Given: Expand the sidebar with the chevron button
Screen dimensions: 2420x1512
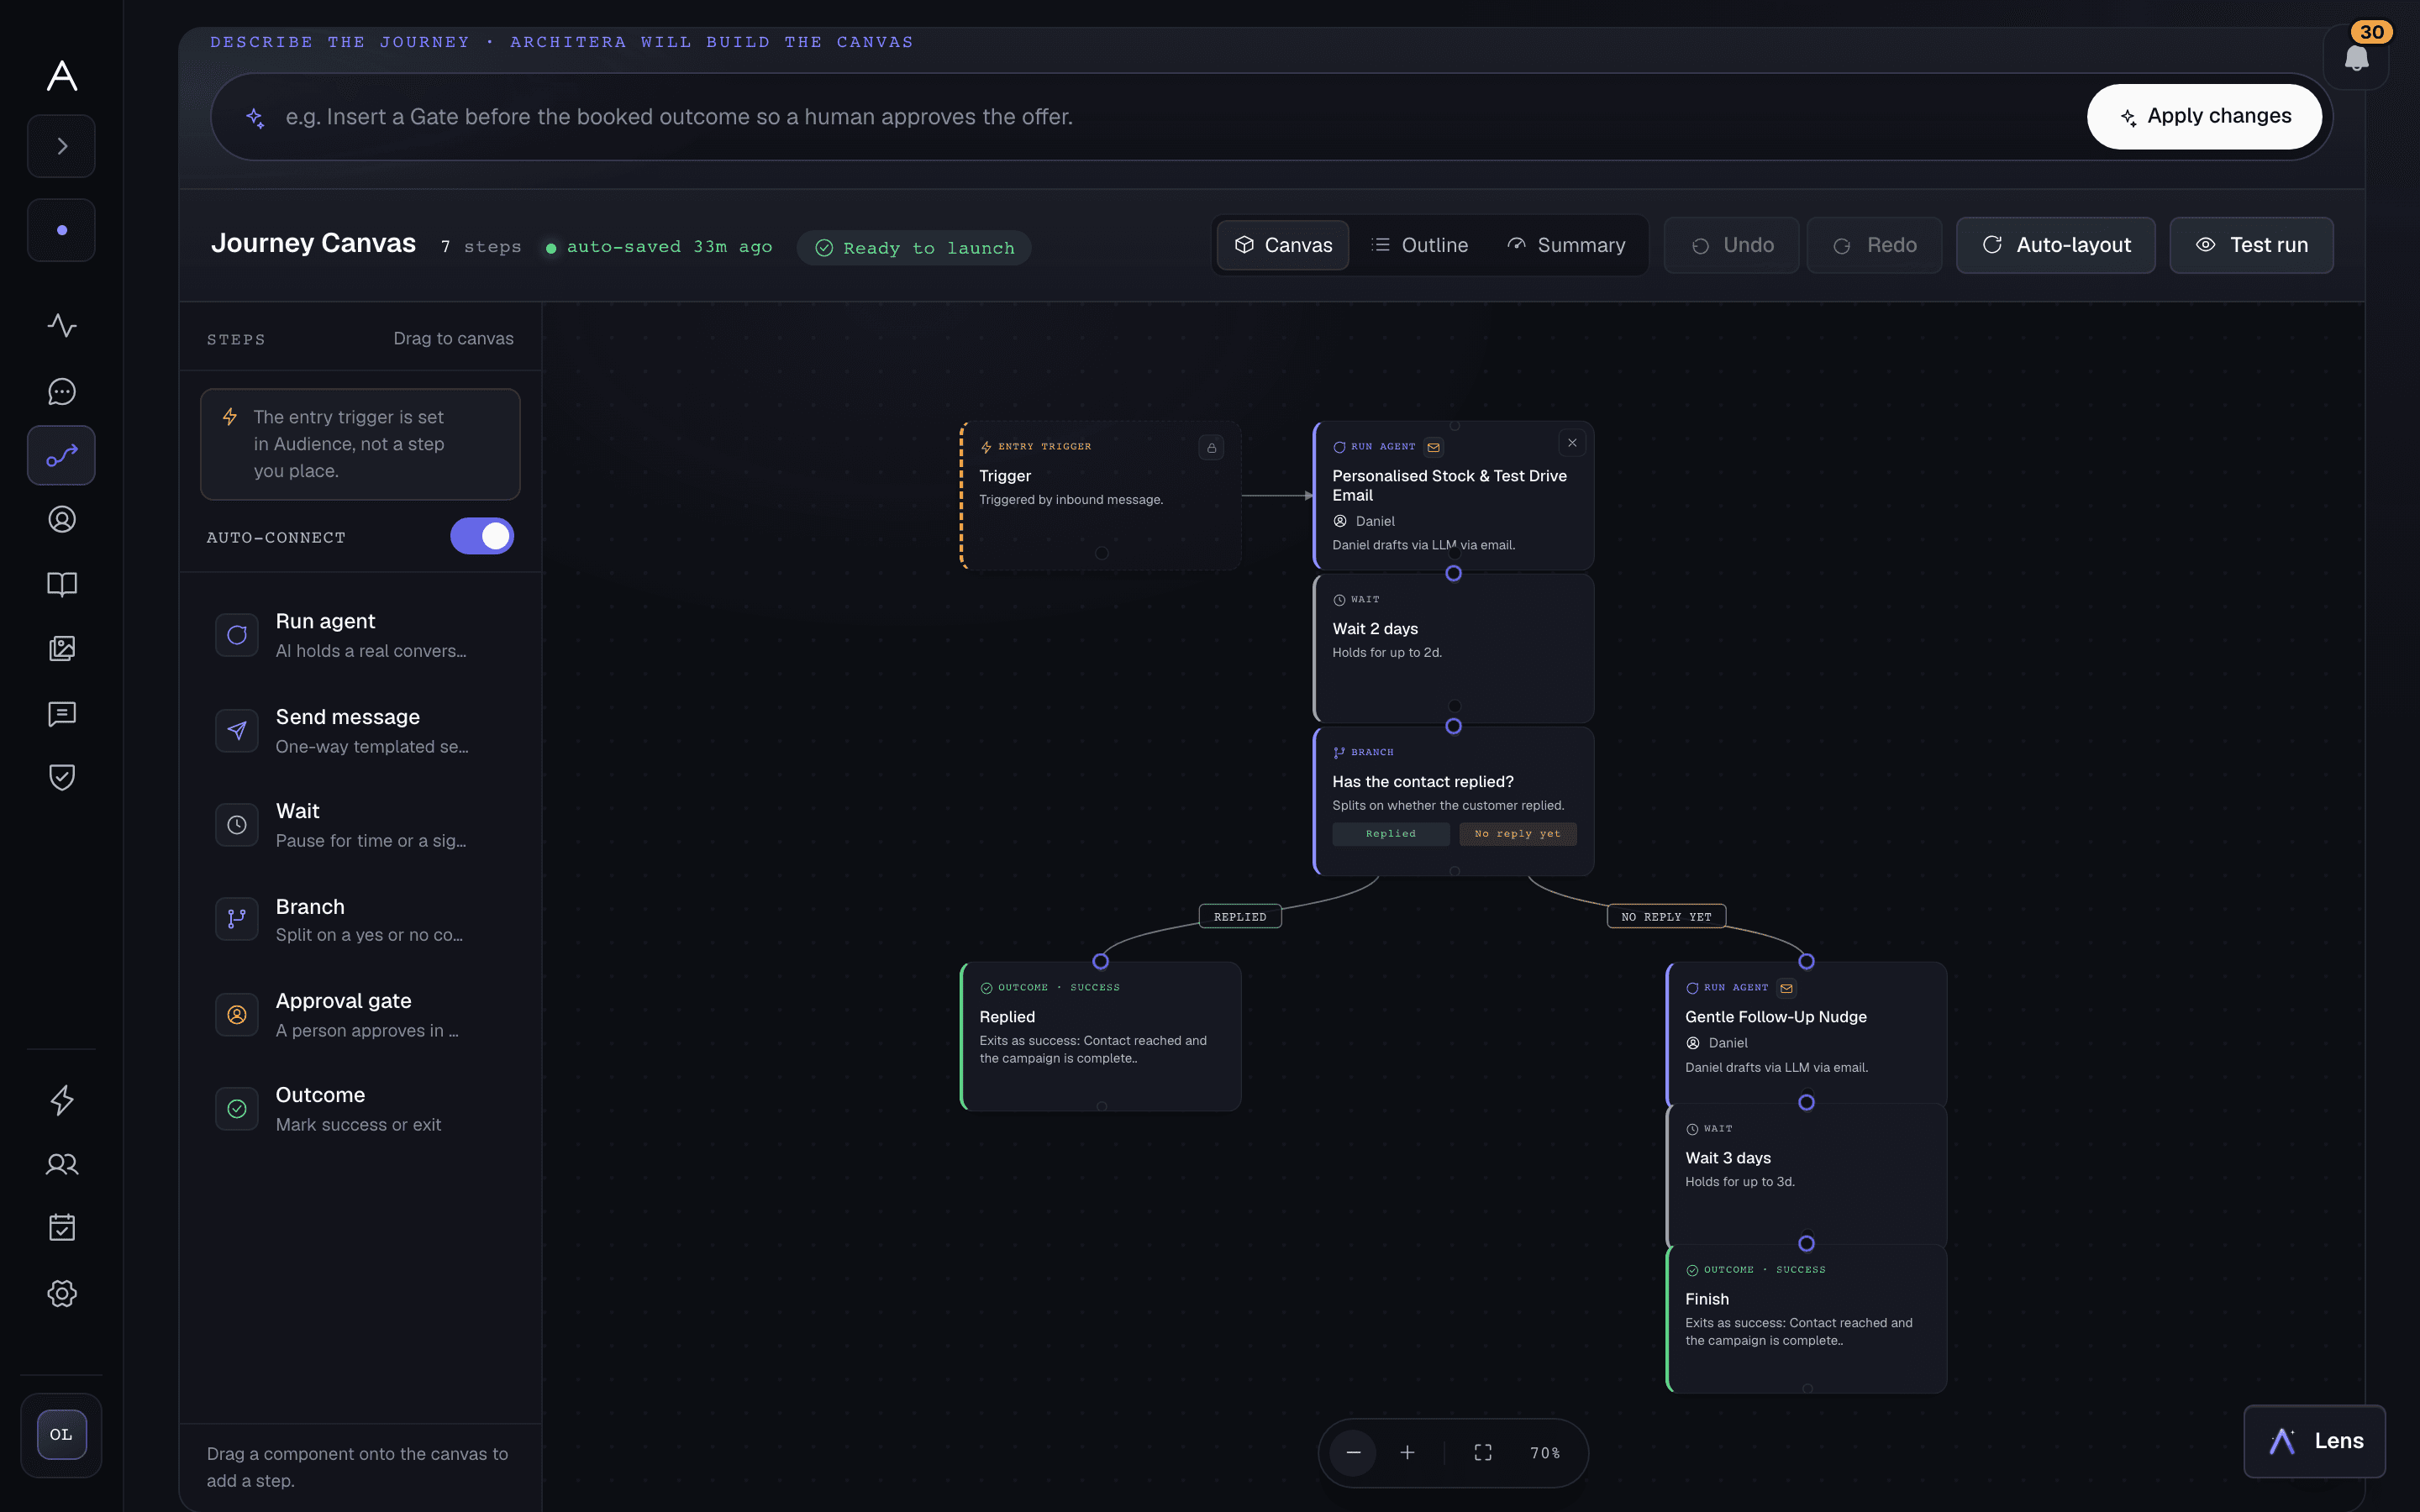Looking at the screenshot, I should pyautogui.click(x=62, y=146).
